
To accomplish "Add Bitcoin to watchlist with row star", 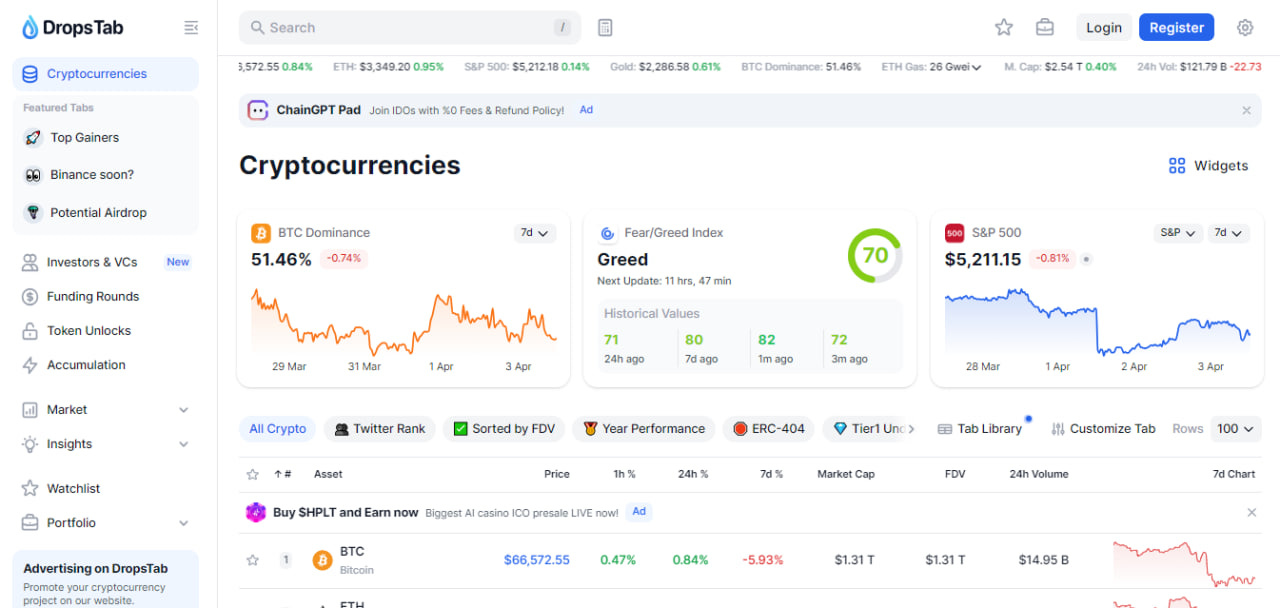I will [253, 560].
